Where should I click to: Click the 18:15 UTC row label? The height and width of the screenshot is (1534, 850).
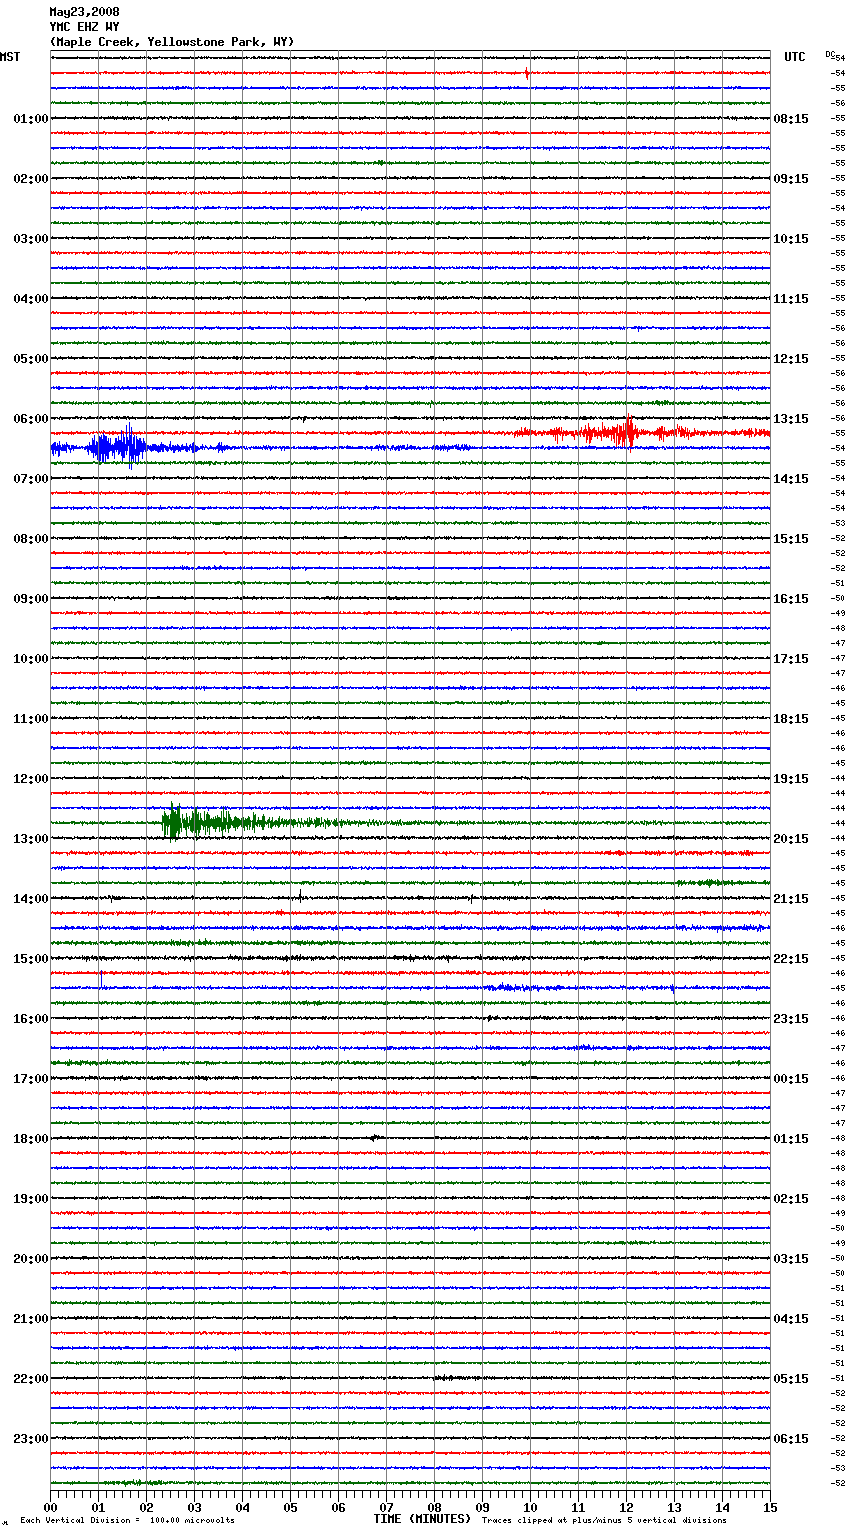point(791,719)
